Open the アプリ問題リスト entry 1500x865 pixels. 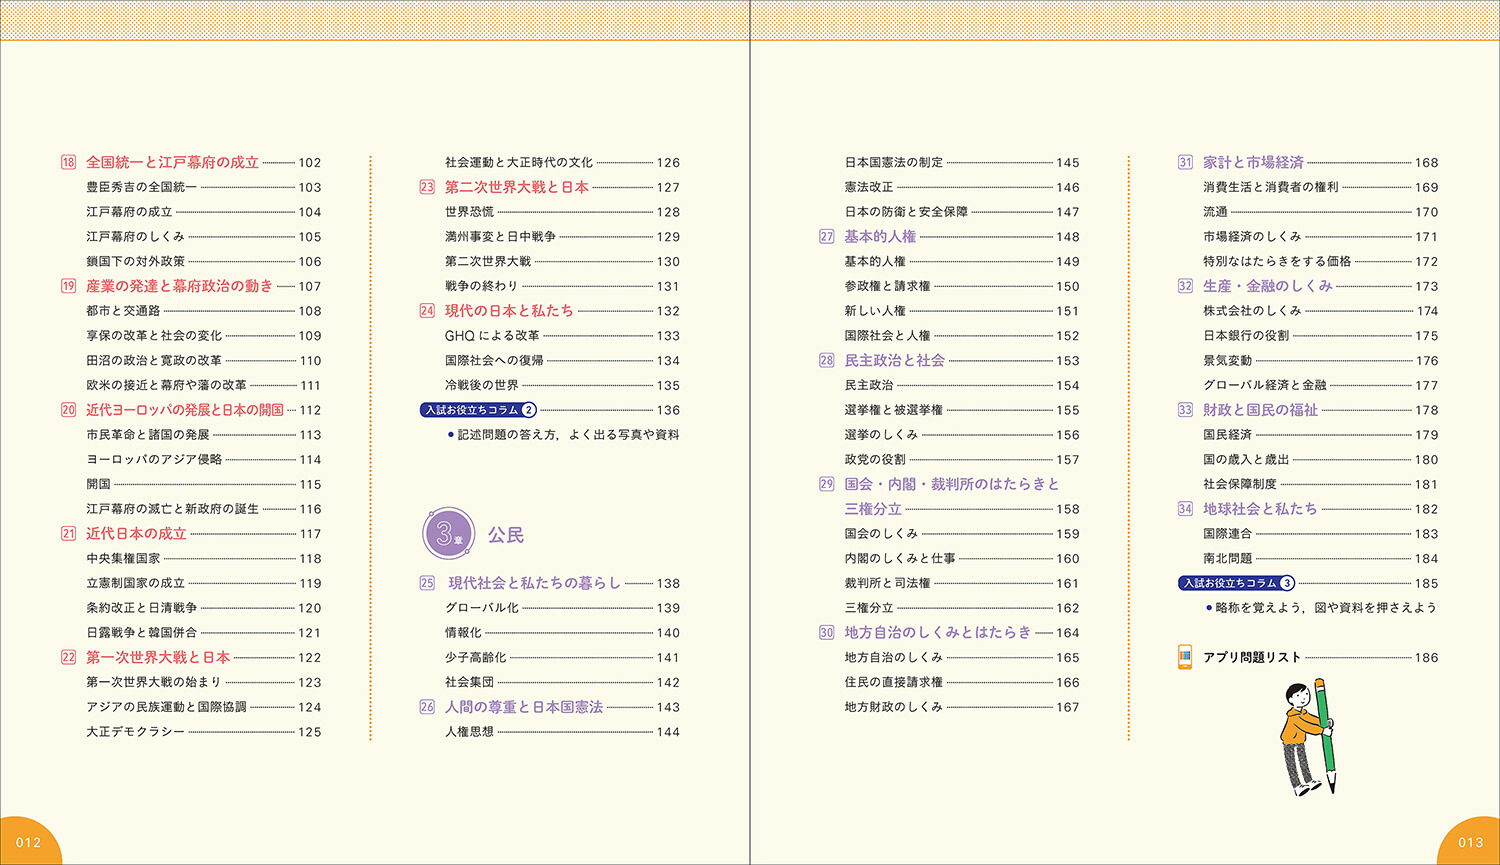(1255, 657)
